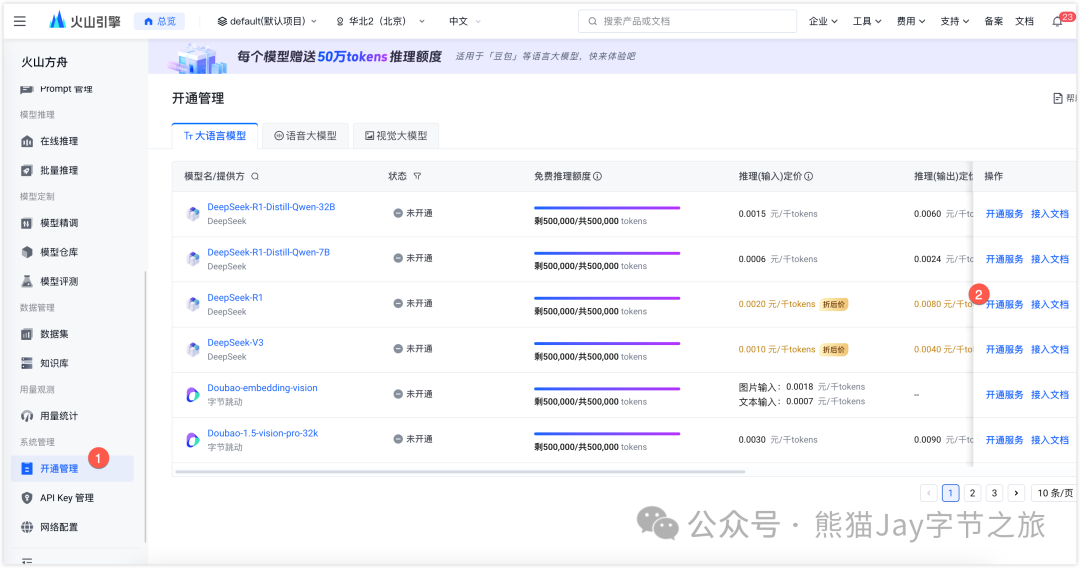The image size is (1080, 568).
Task: Click the info icon beside 推理(输入)定价
Action: (x=809, y=176)
